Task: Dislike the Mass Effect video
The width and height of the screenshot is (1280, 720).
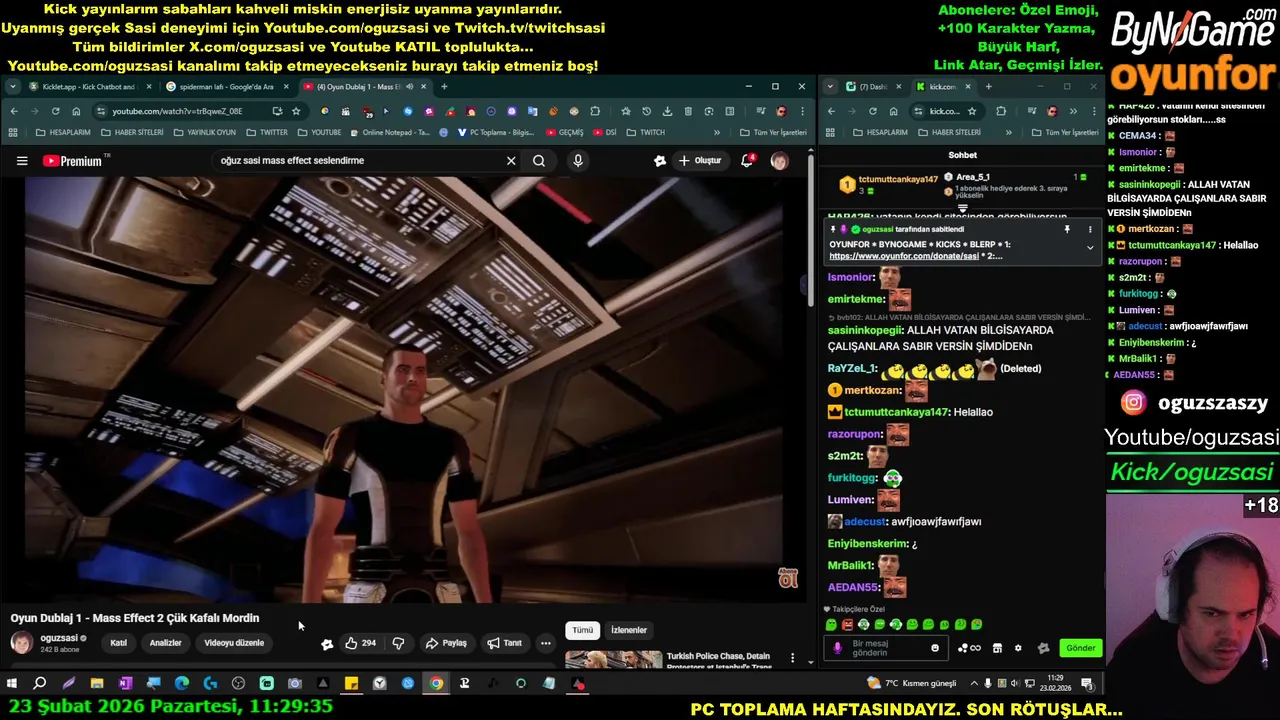Action: point(398,643)
